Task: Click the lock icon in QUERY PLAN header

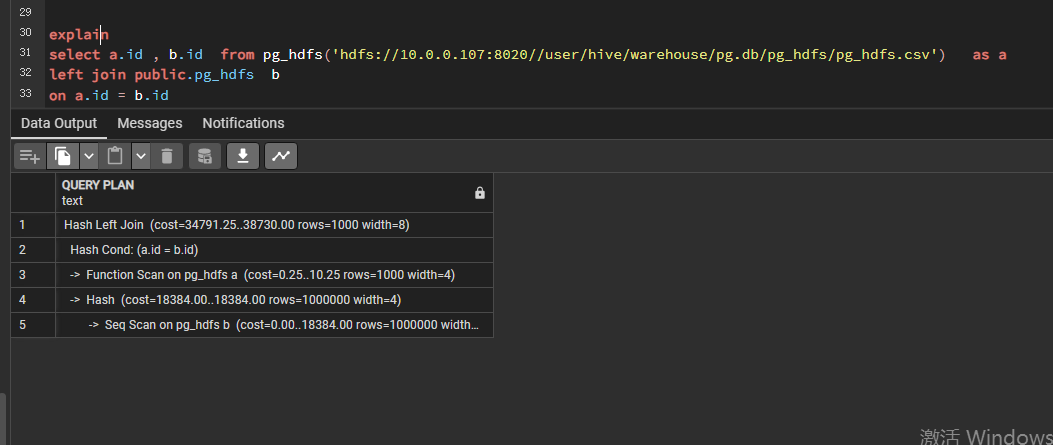Action: pyautogui.click(x=479, y=193)
